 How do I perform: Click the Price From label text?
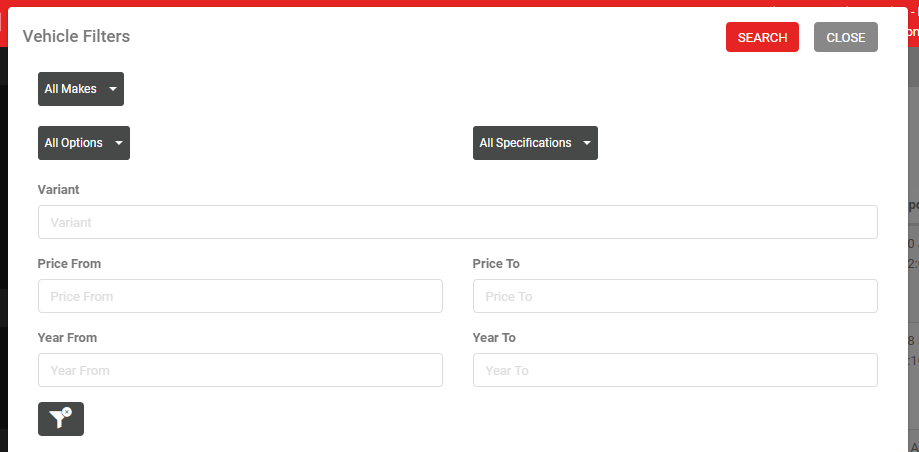coord(69,264)
